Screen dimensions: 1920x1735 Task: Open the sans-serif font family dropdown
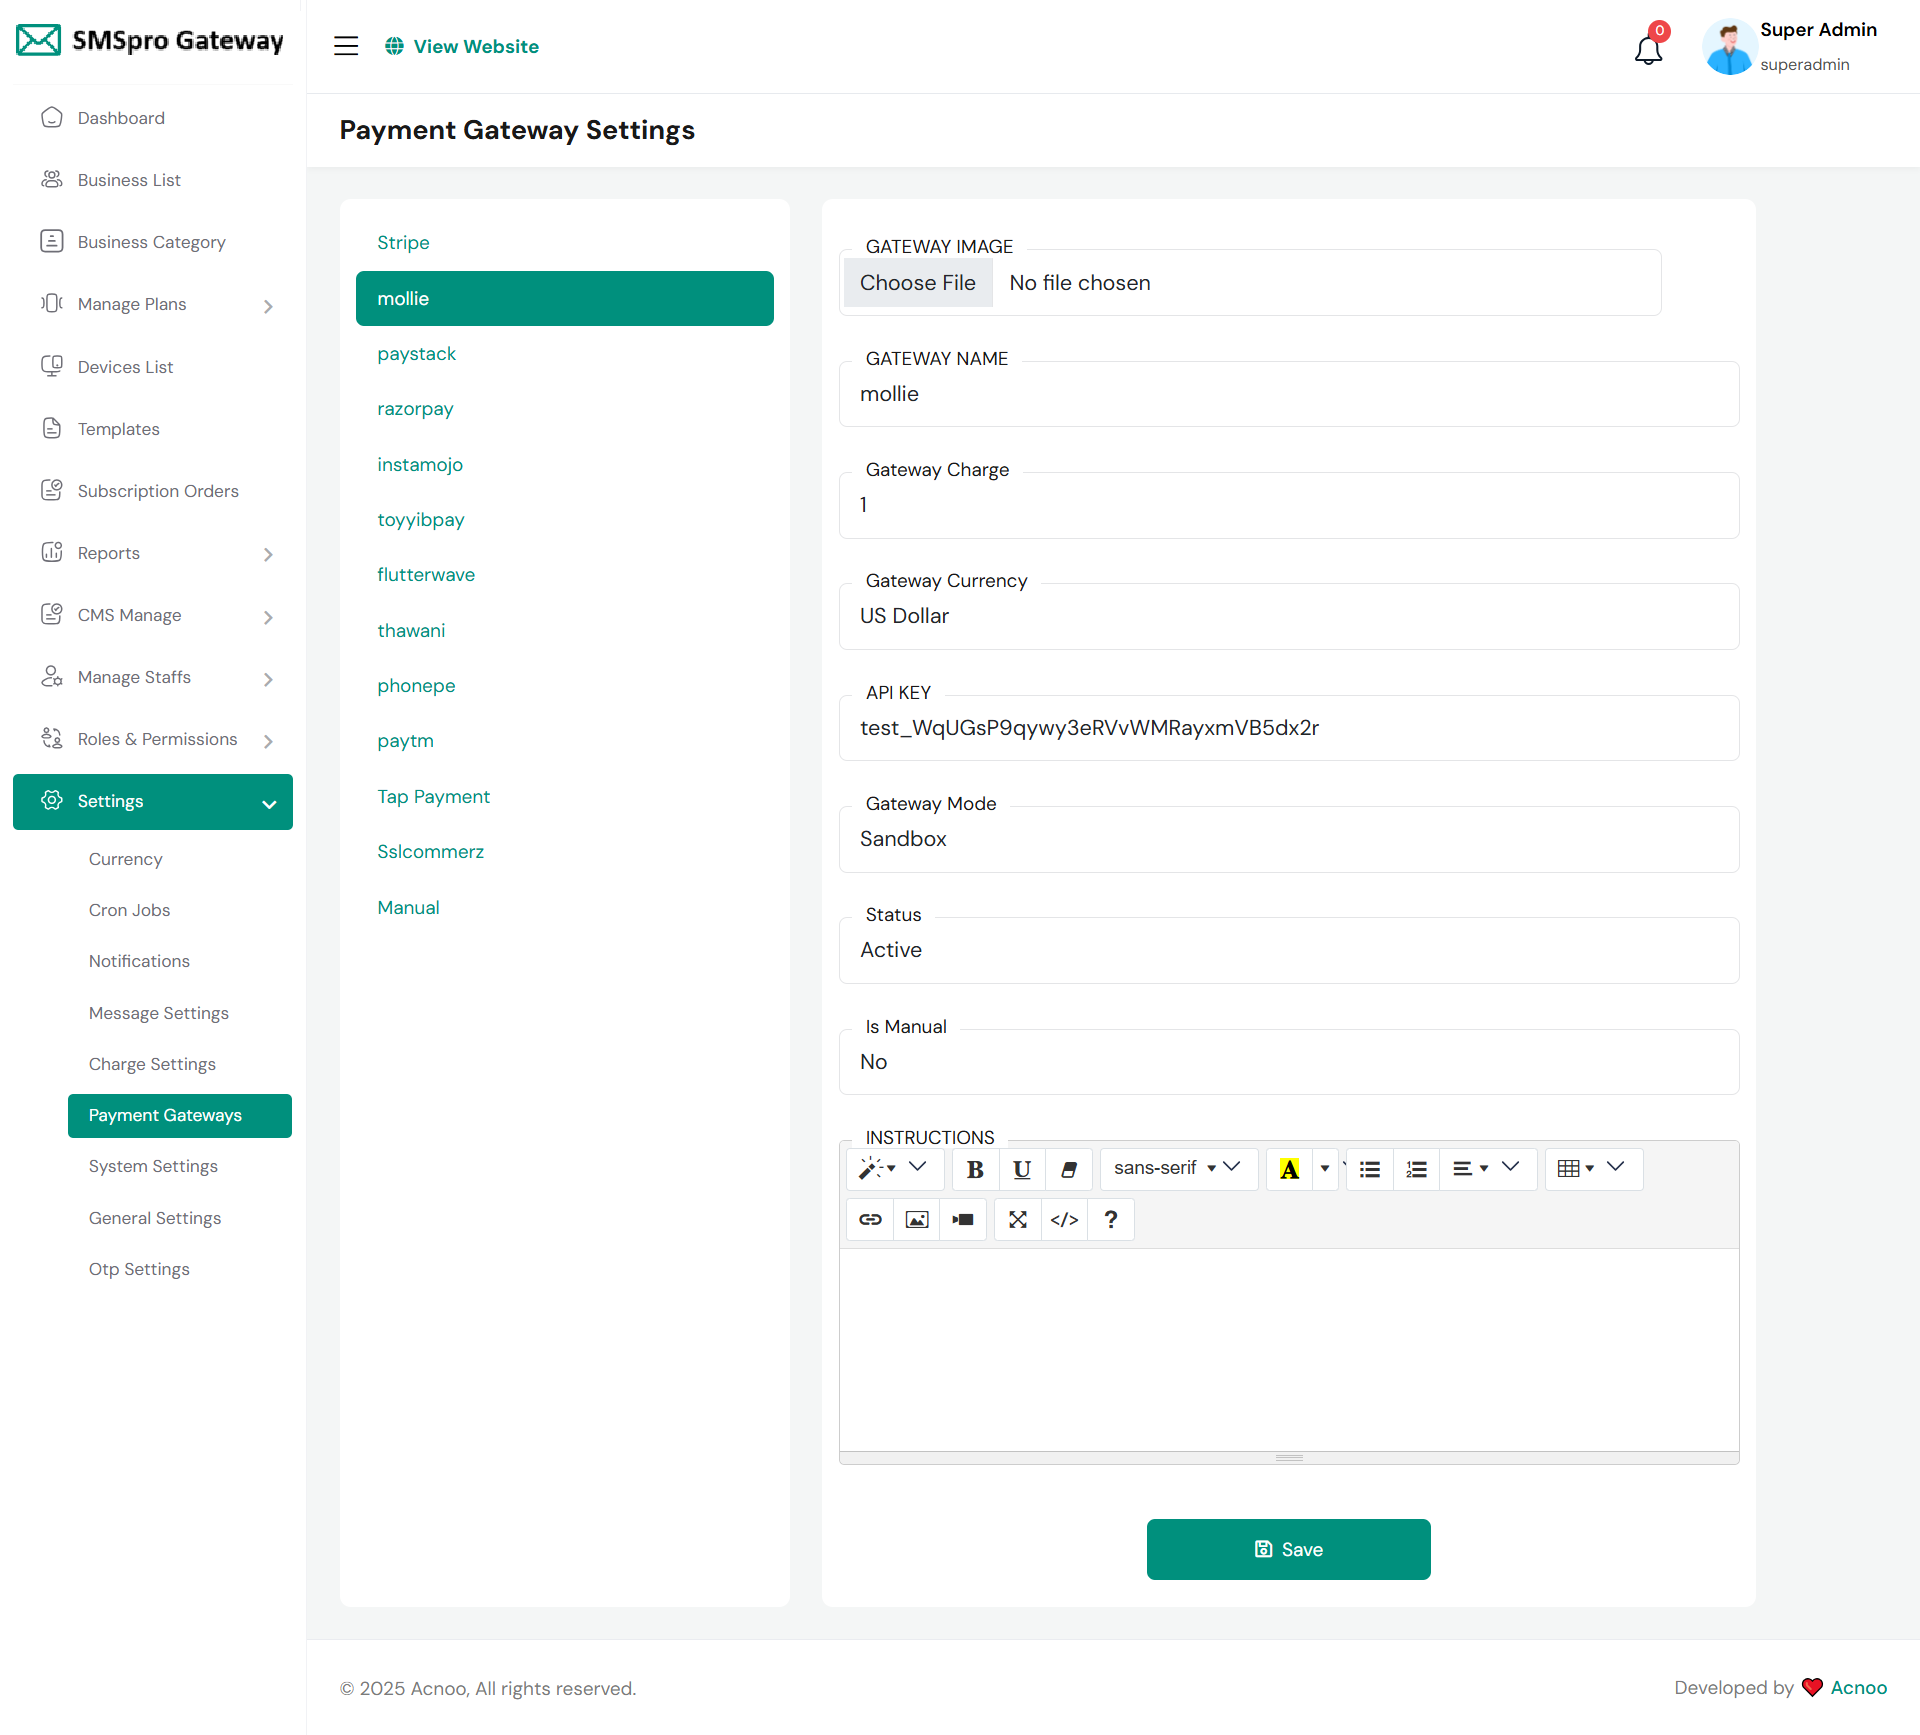[x=1177, y=1168]
